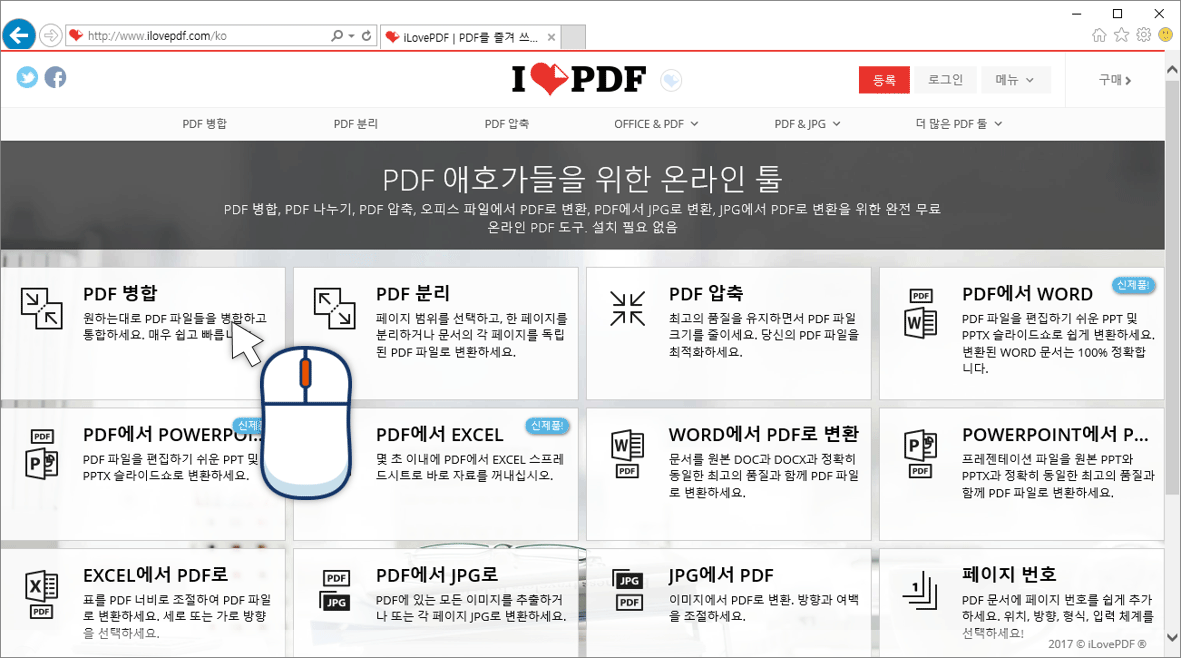
Task: Open the iLovePDF Twitter icon
Action: [27, 77]
